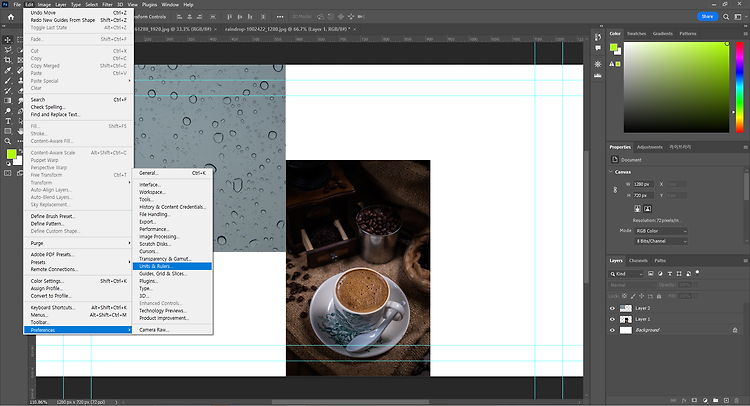This screenshot has width=750, height=406.
Task: Toggle visibility of Layer 1
Action: [613, 319]
